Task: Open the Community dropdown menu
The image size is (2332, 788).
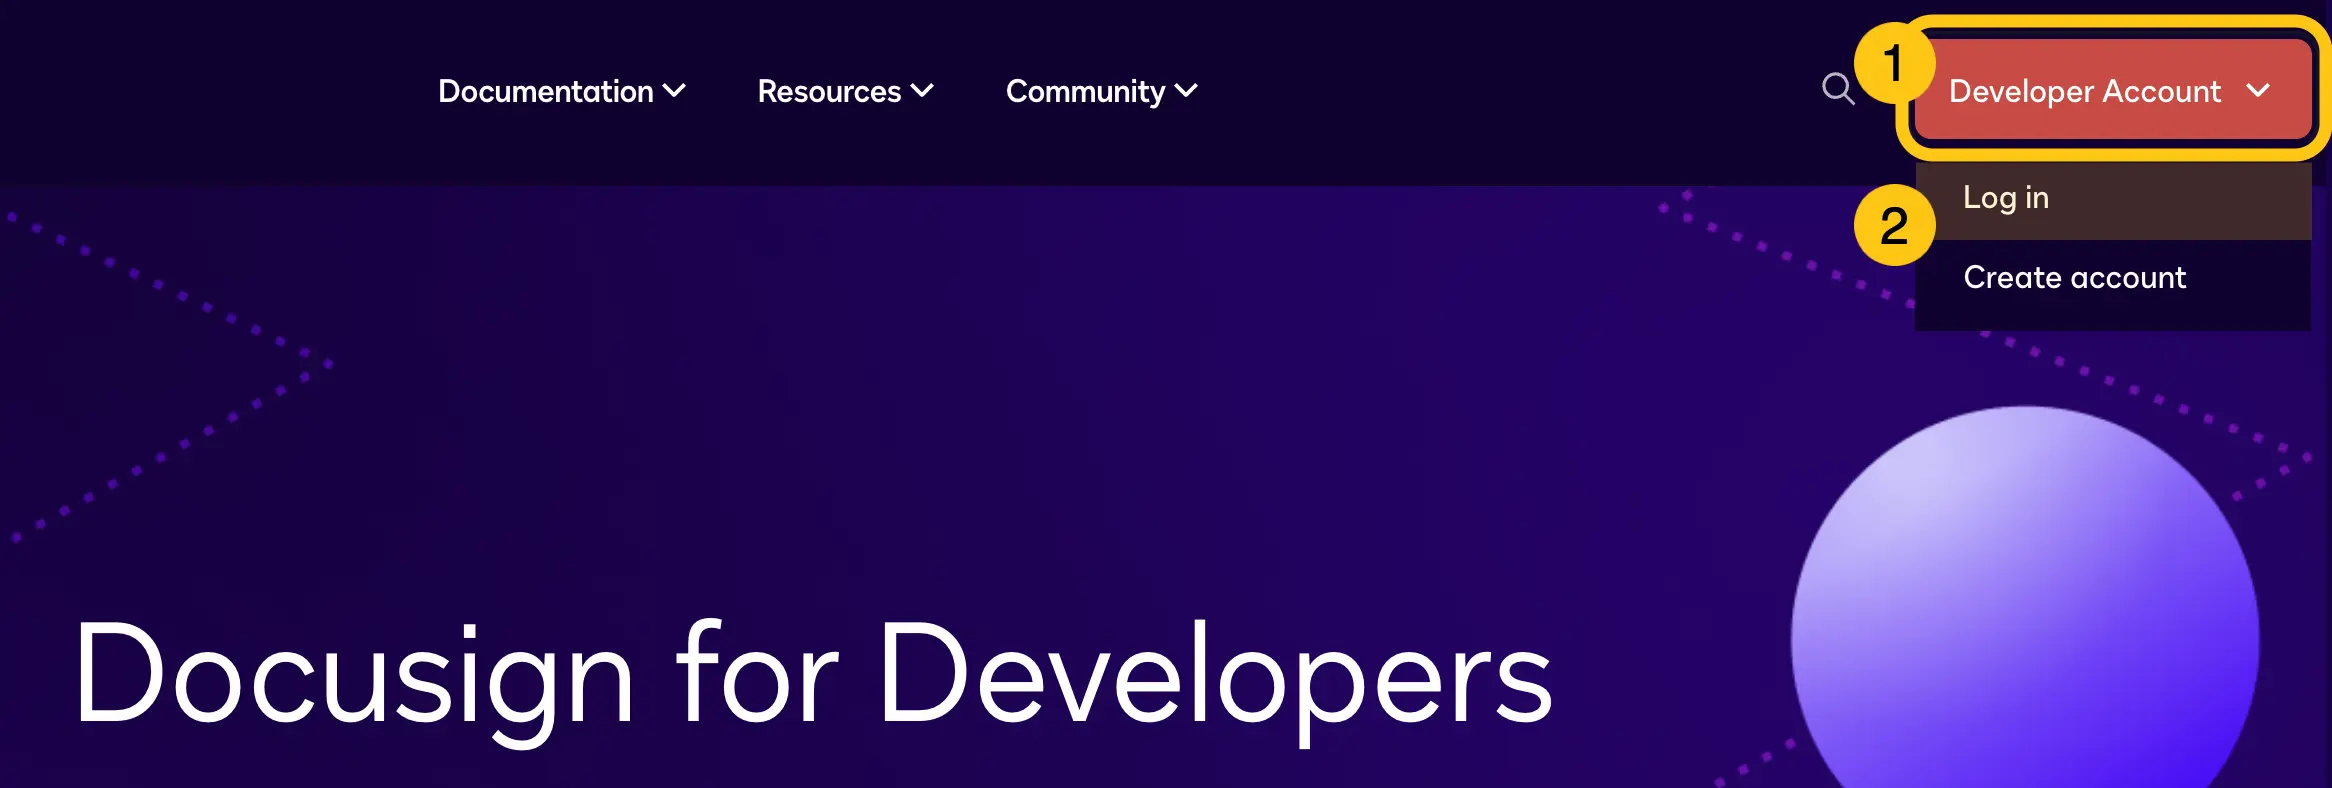Action: coord(1102,91)
